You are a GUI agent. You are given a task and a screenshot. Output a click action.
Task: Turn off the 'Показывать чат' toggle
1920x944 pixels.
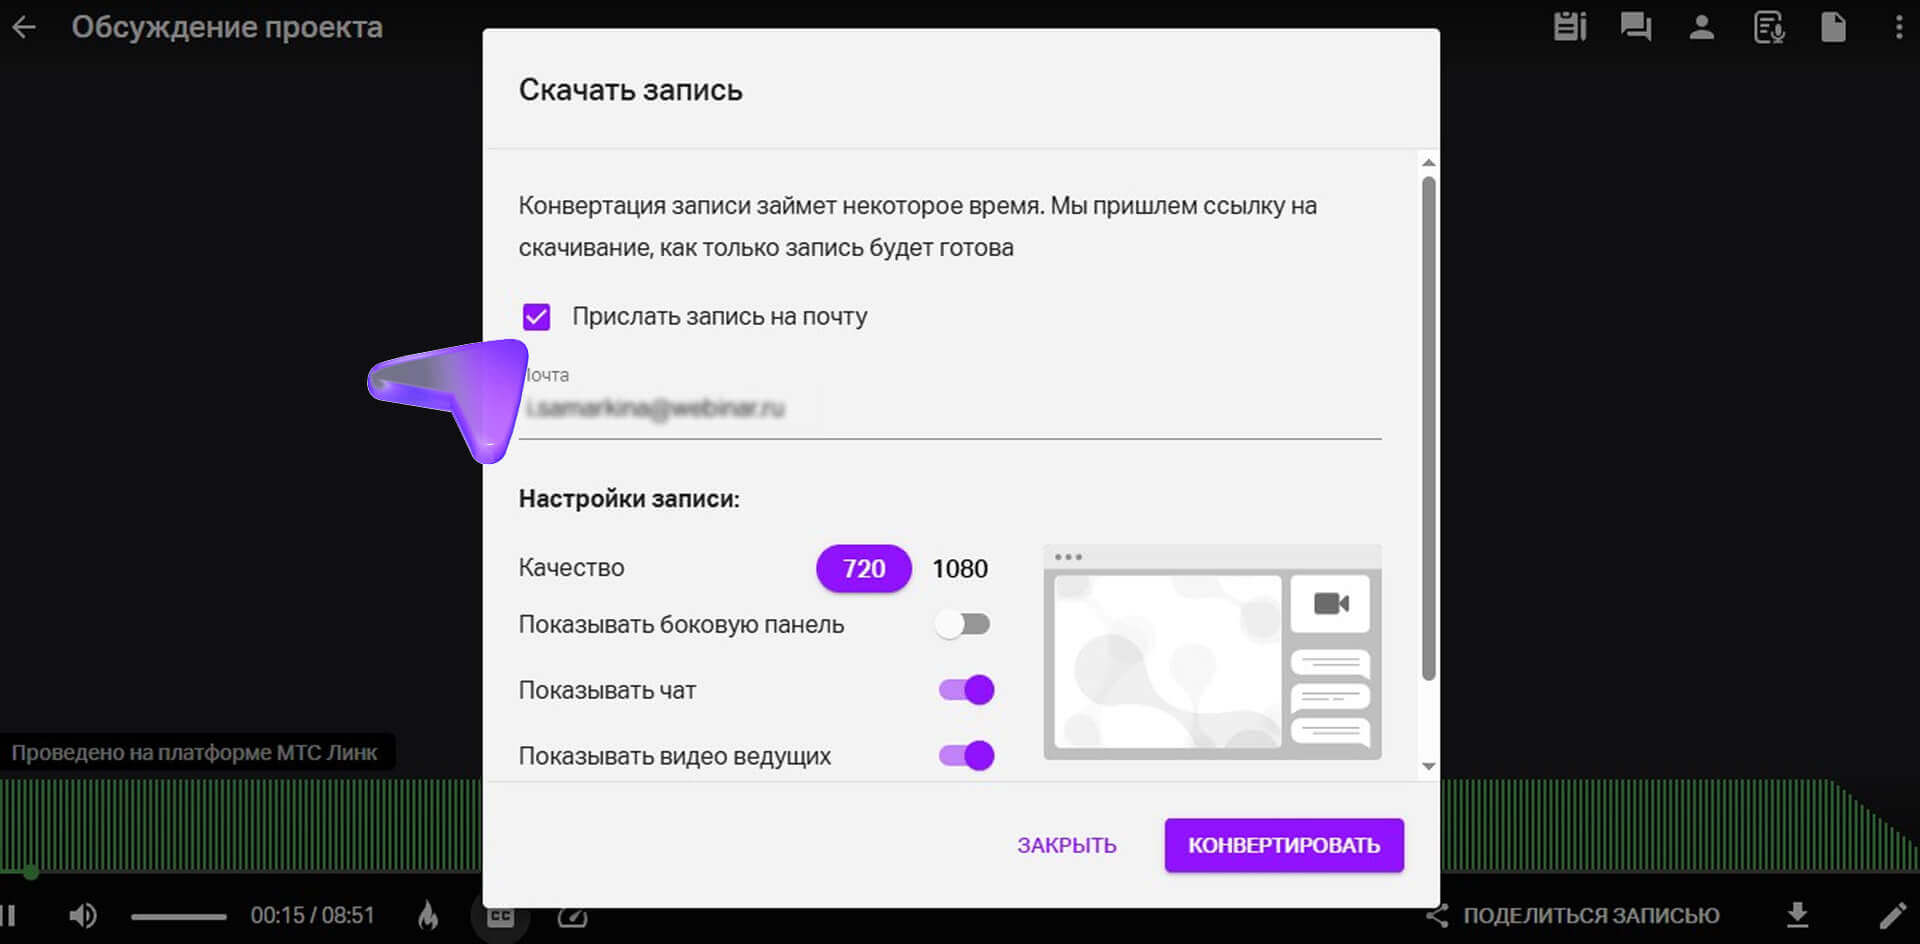(x=965, y=690)
